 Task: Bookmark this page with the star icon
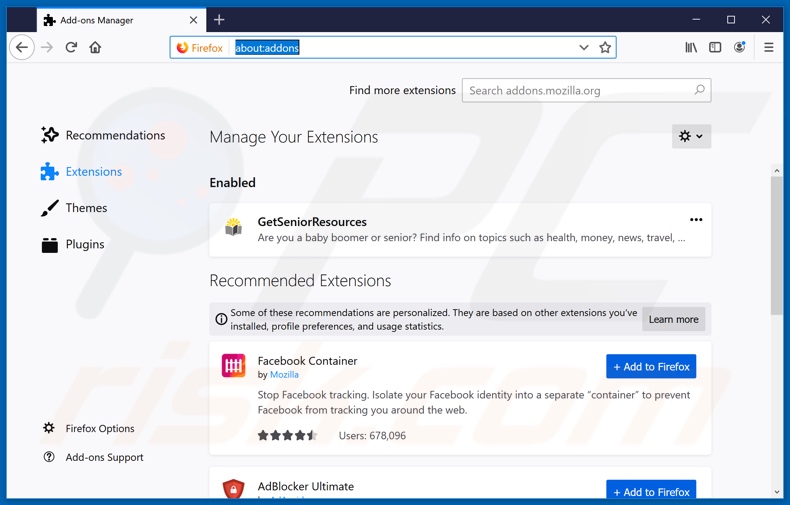(605, 48)
